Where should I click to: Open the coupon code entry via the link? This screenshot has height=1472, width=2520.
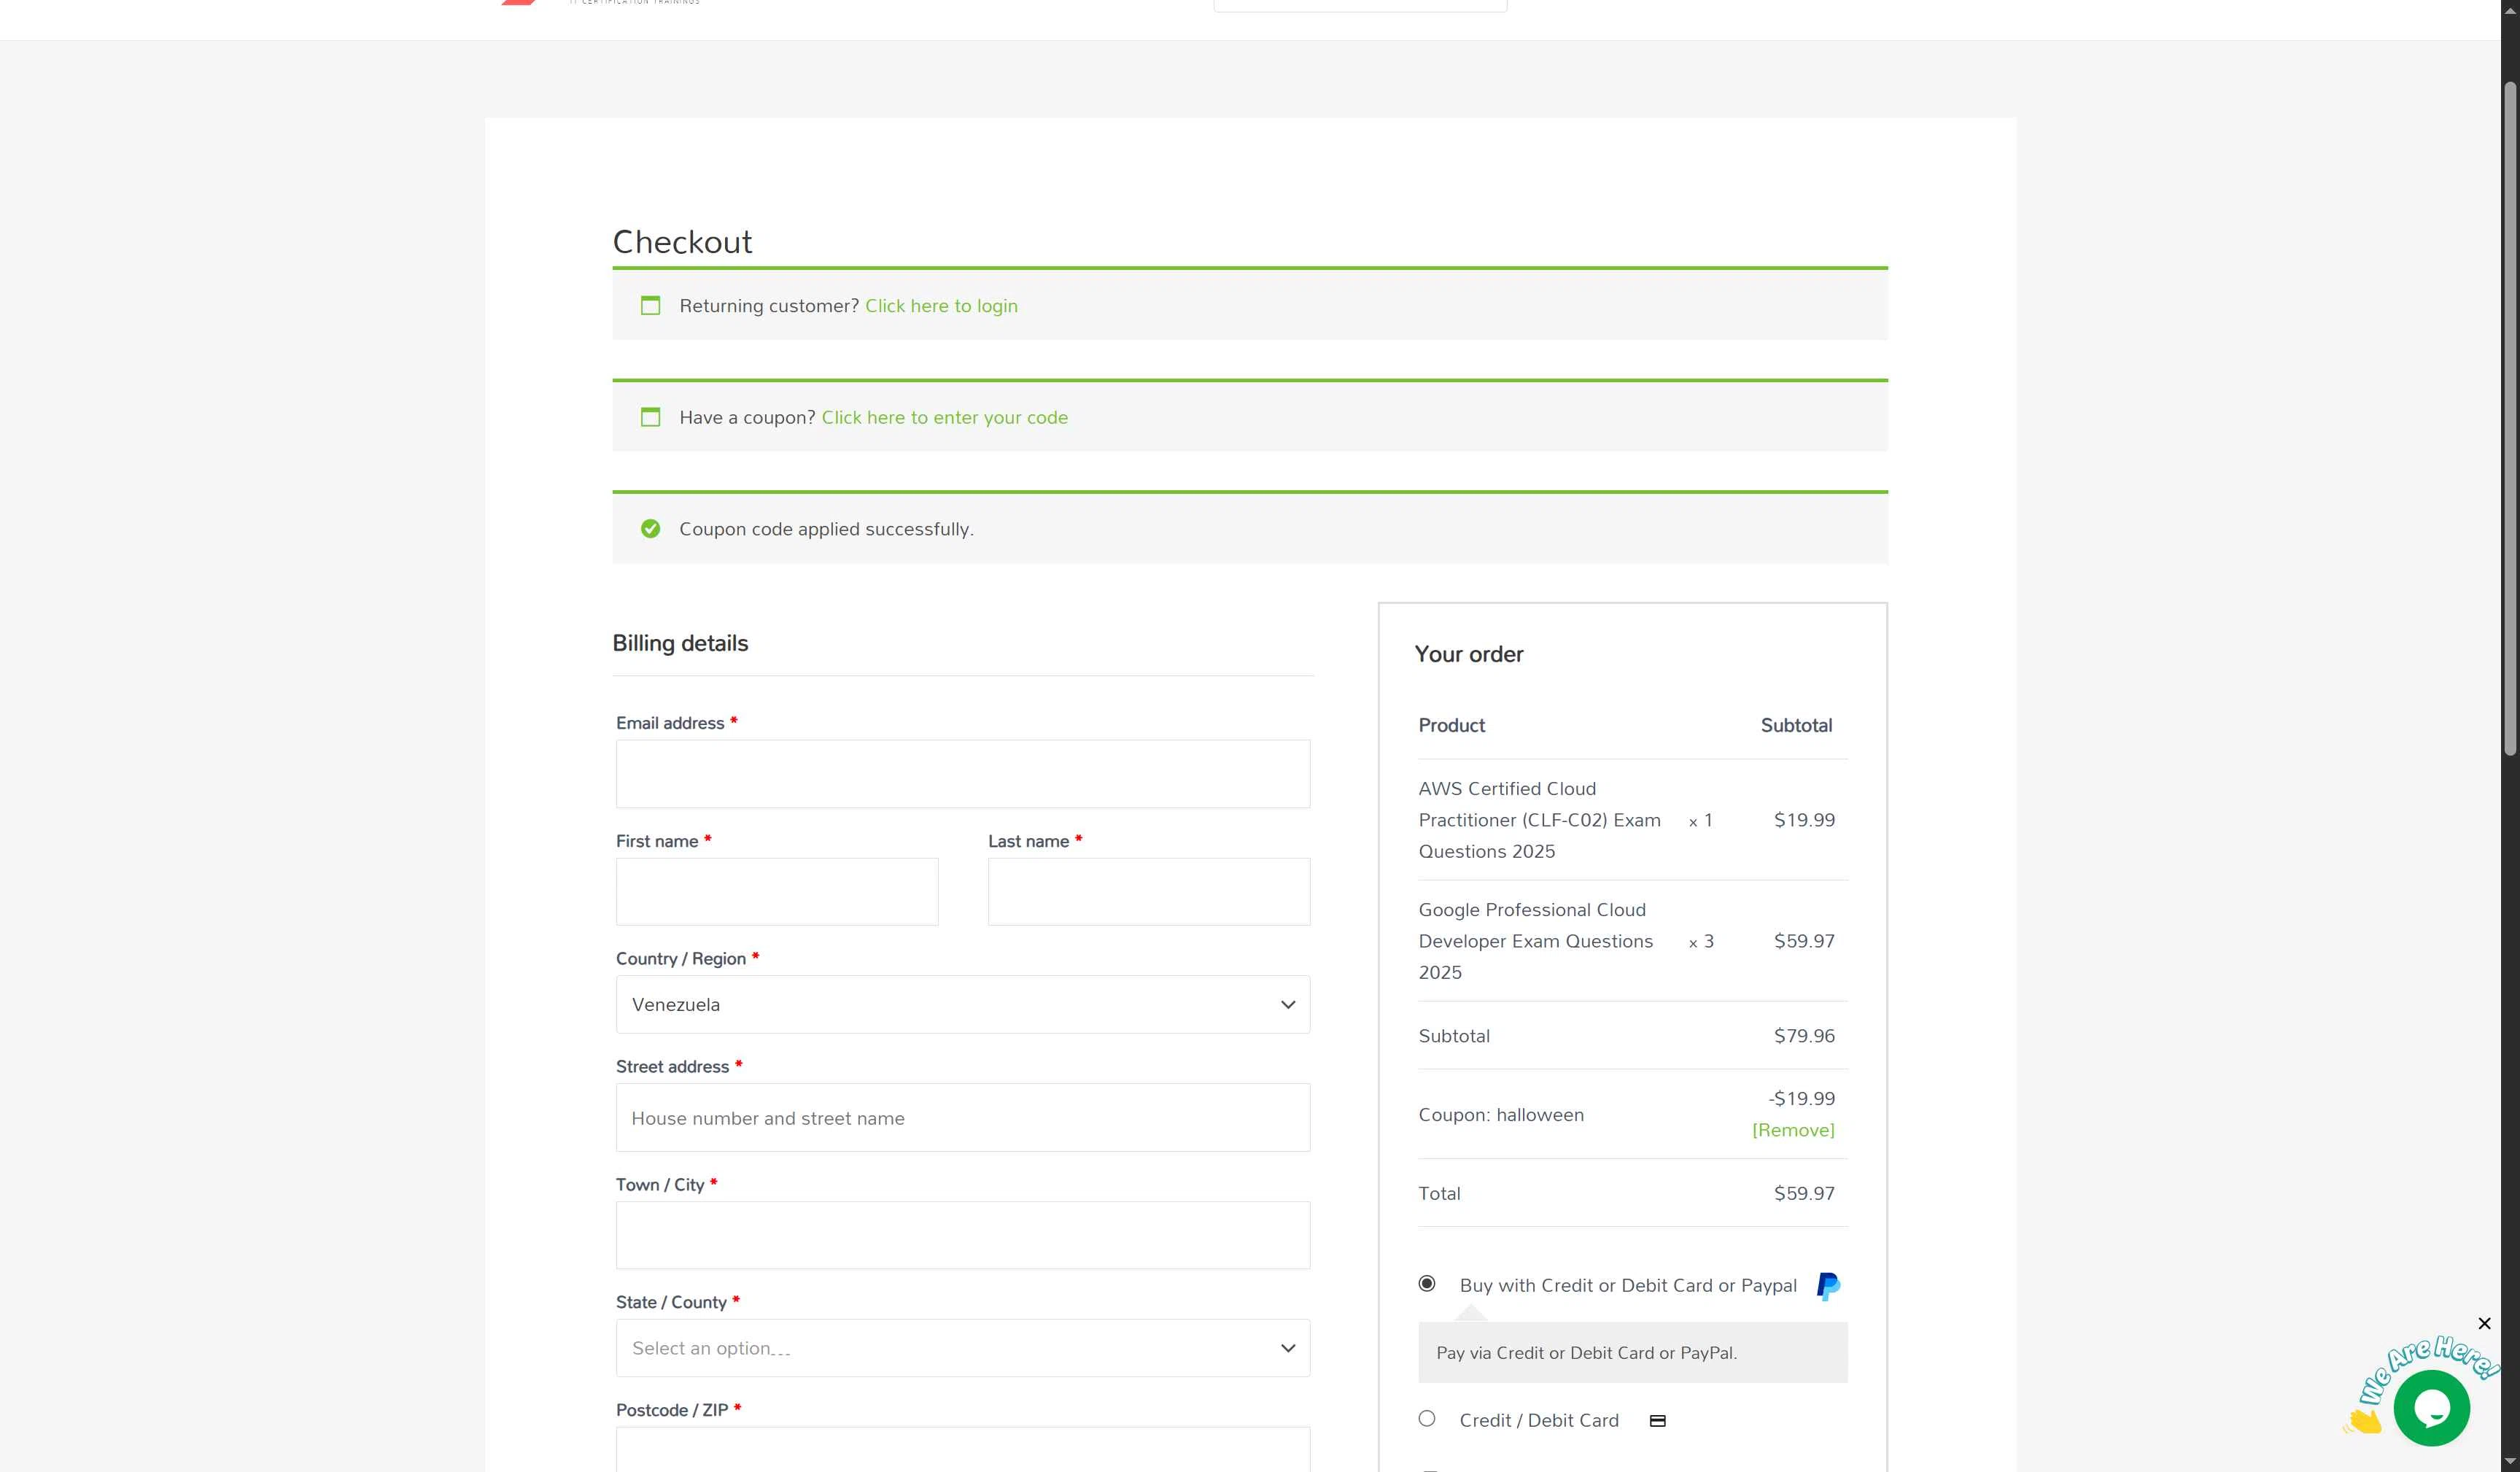click(944, 417)
